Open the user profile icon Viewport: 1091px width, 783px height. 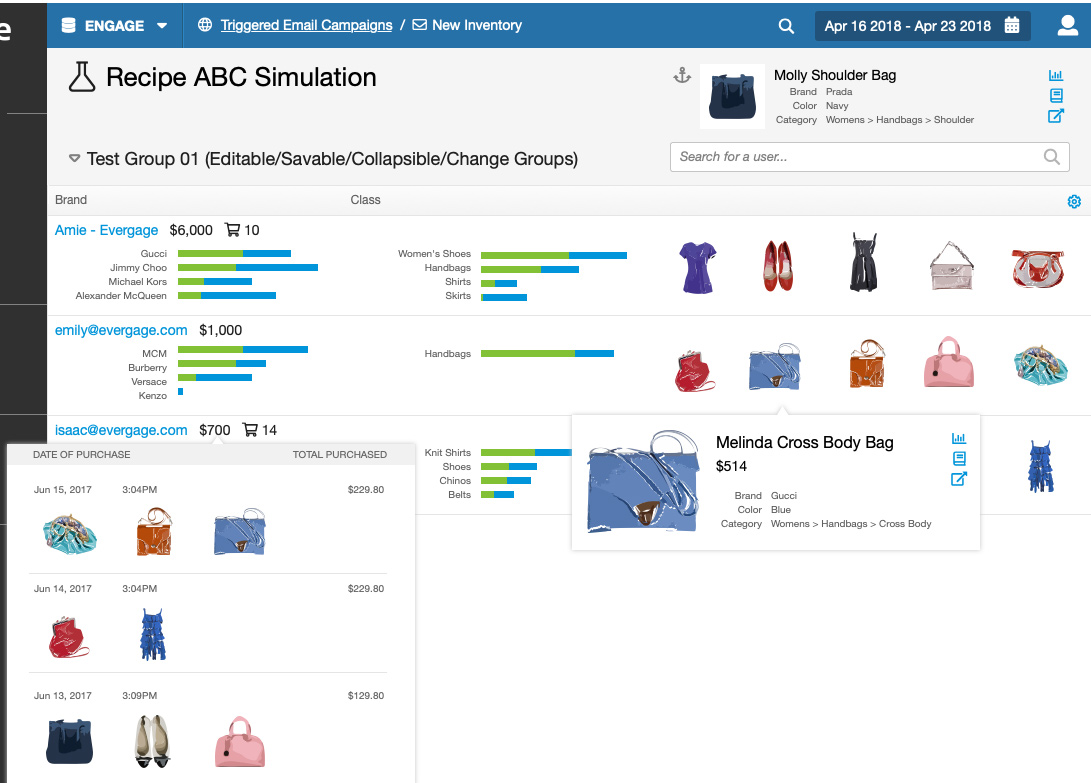[1067, 25]
